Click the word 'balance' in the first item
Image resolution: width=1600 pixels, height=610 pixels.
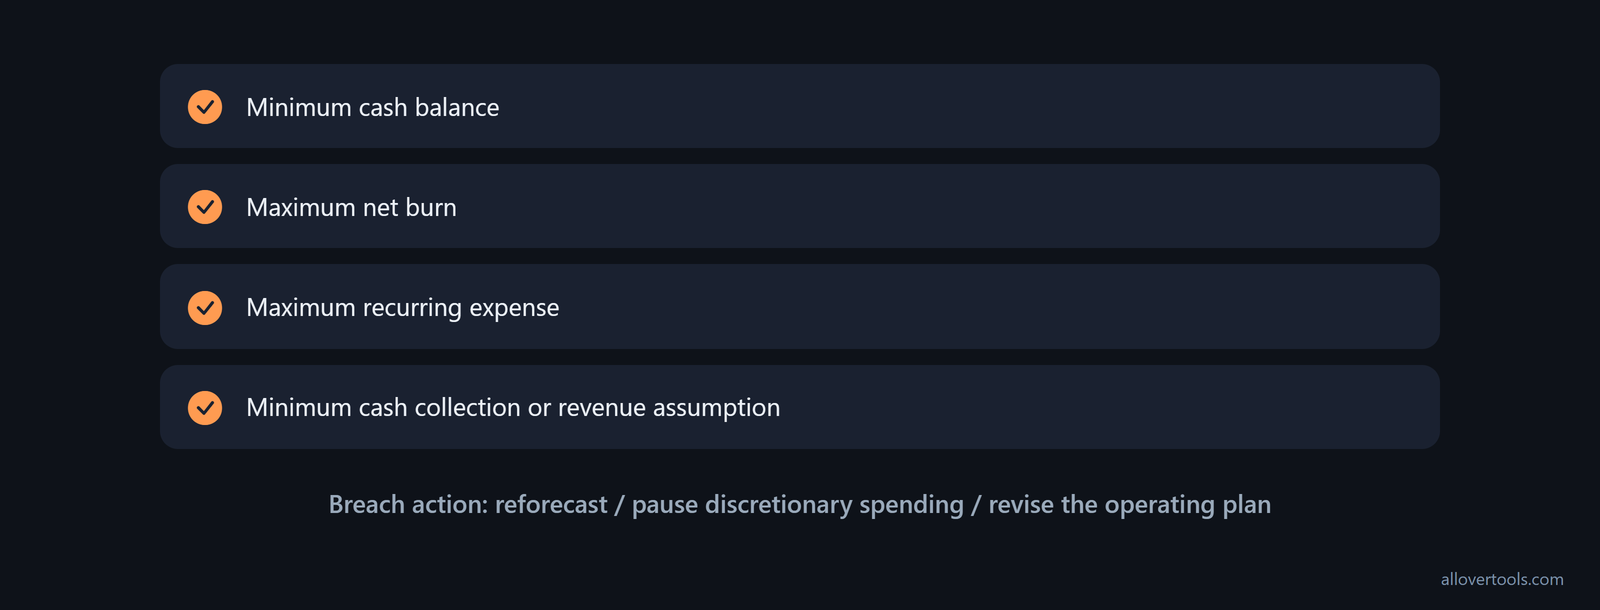tap(457, 107)
